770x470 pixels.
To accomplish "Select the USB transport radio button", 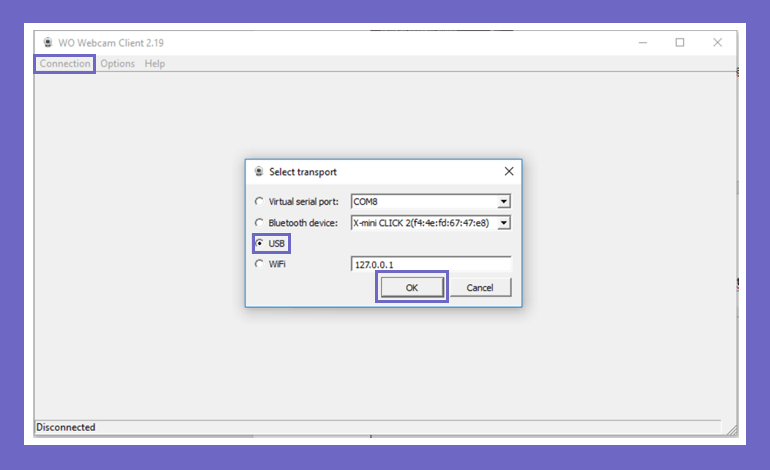I will 259,243.
